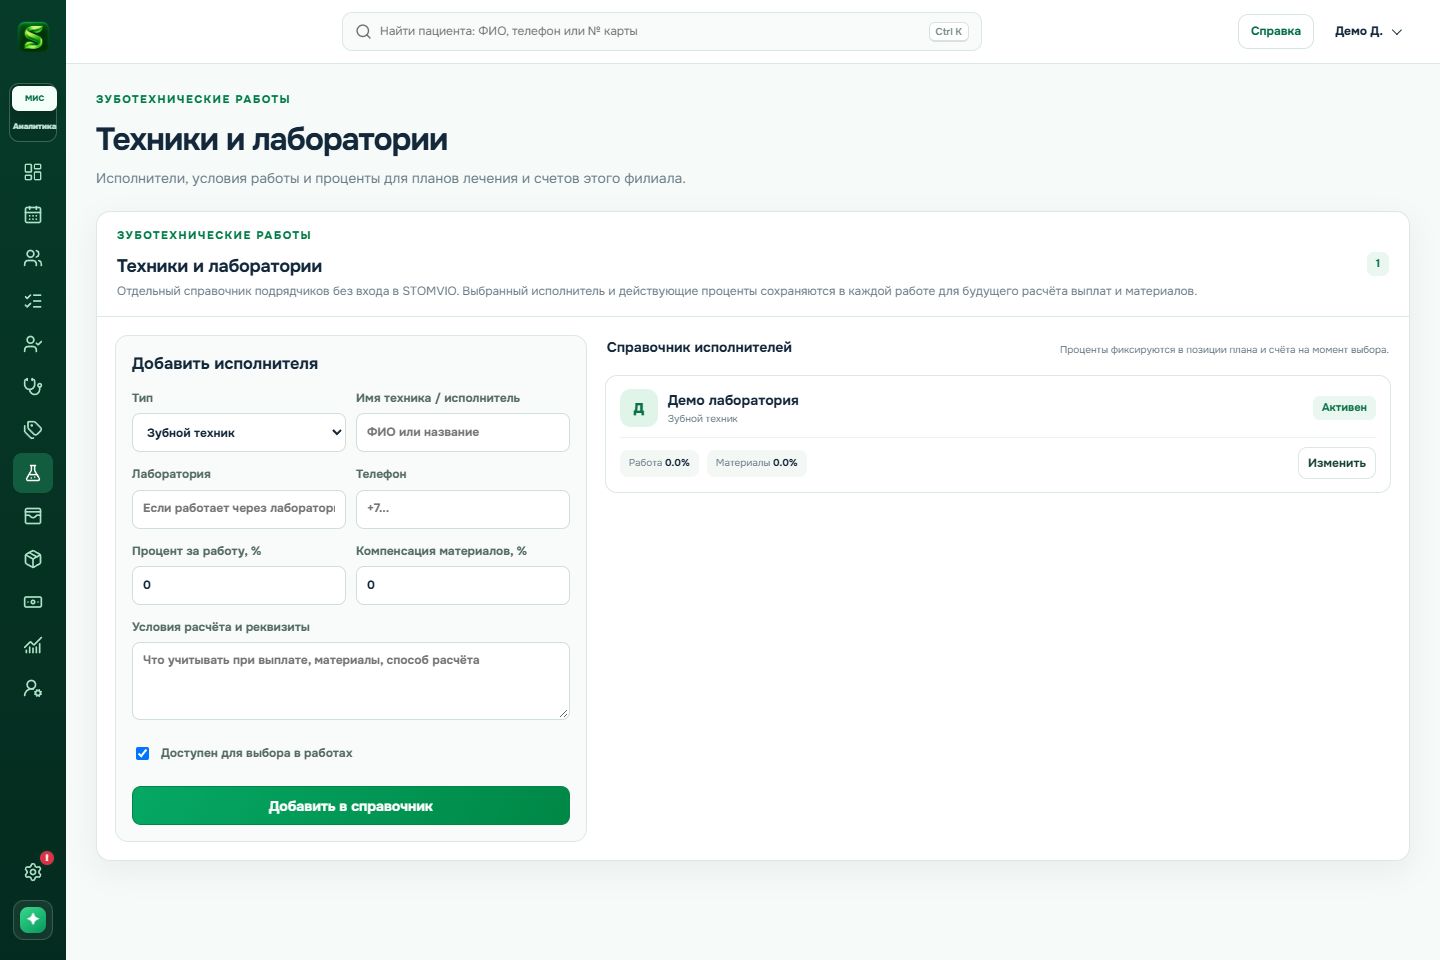Image resolution: width=1440 pixels, height=960 pixels.
Task: Open the Тип dropdown showing Зубной техник
Action: click(x=239, y=433)
